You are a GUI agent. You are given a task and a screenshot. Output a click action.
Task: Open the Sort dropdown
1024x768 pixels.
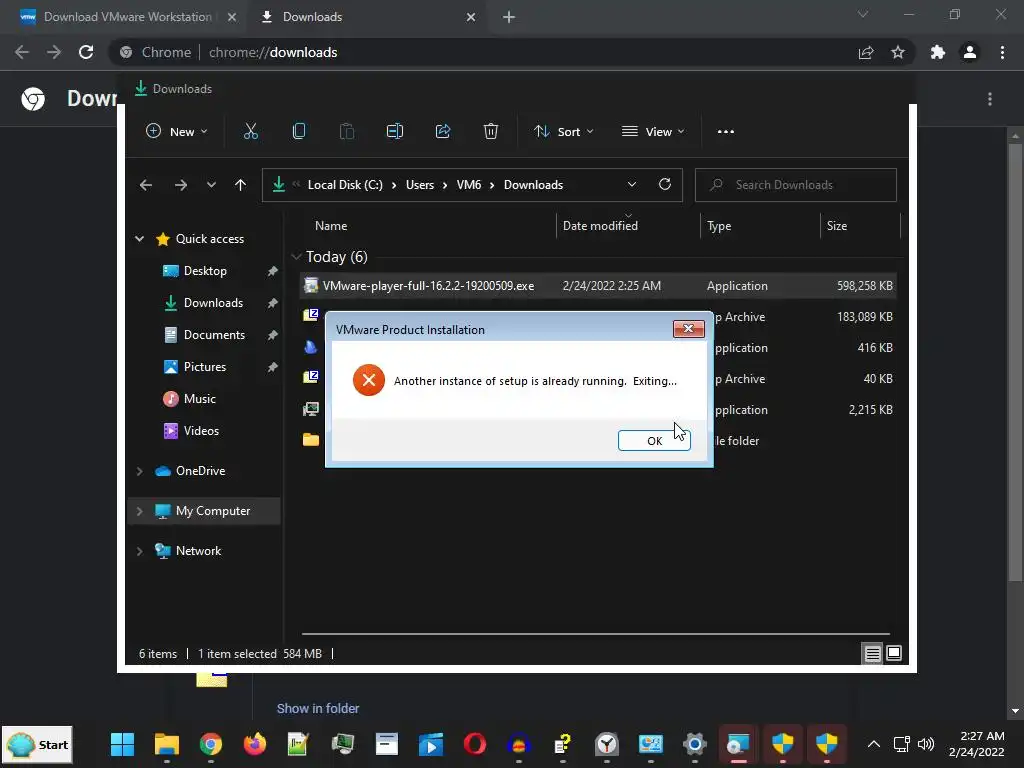(563, 131)
